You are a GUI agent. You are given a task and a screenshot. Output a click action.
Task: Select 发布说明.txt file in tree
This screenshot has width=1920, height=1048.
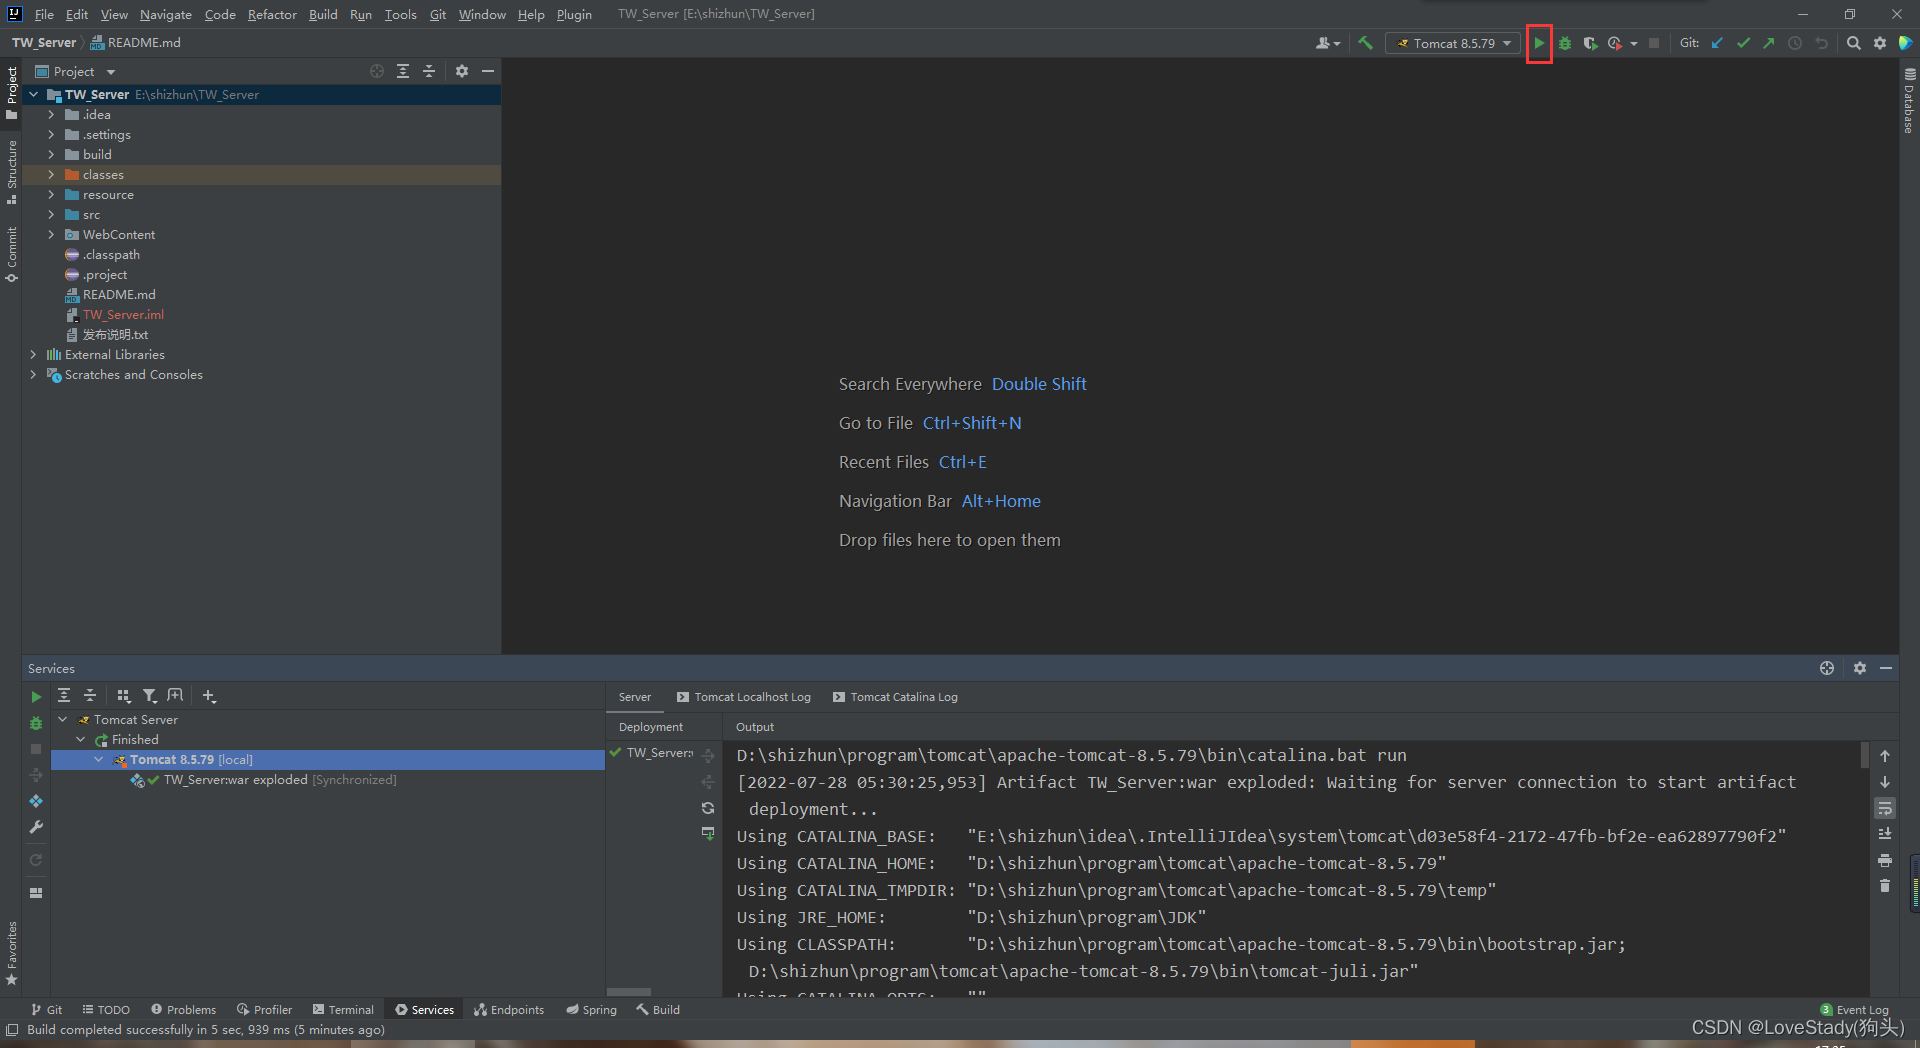coord(115,335)
